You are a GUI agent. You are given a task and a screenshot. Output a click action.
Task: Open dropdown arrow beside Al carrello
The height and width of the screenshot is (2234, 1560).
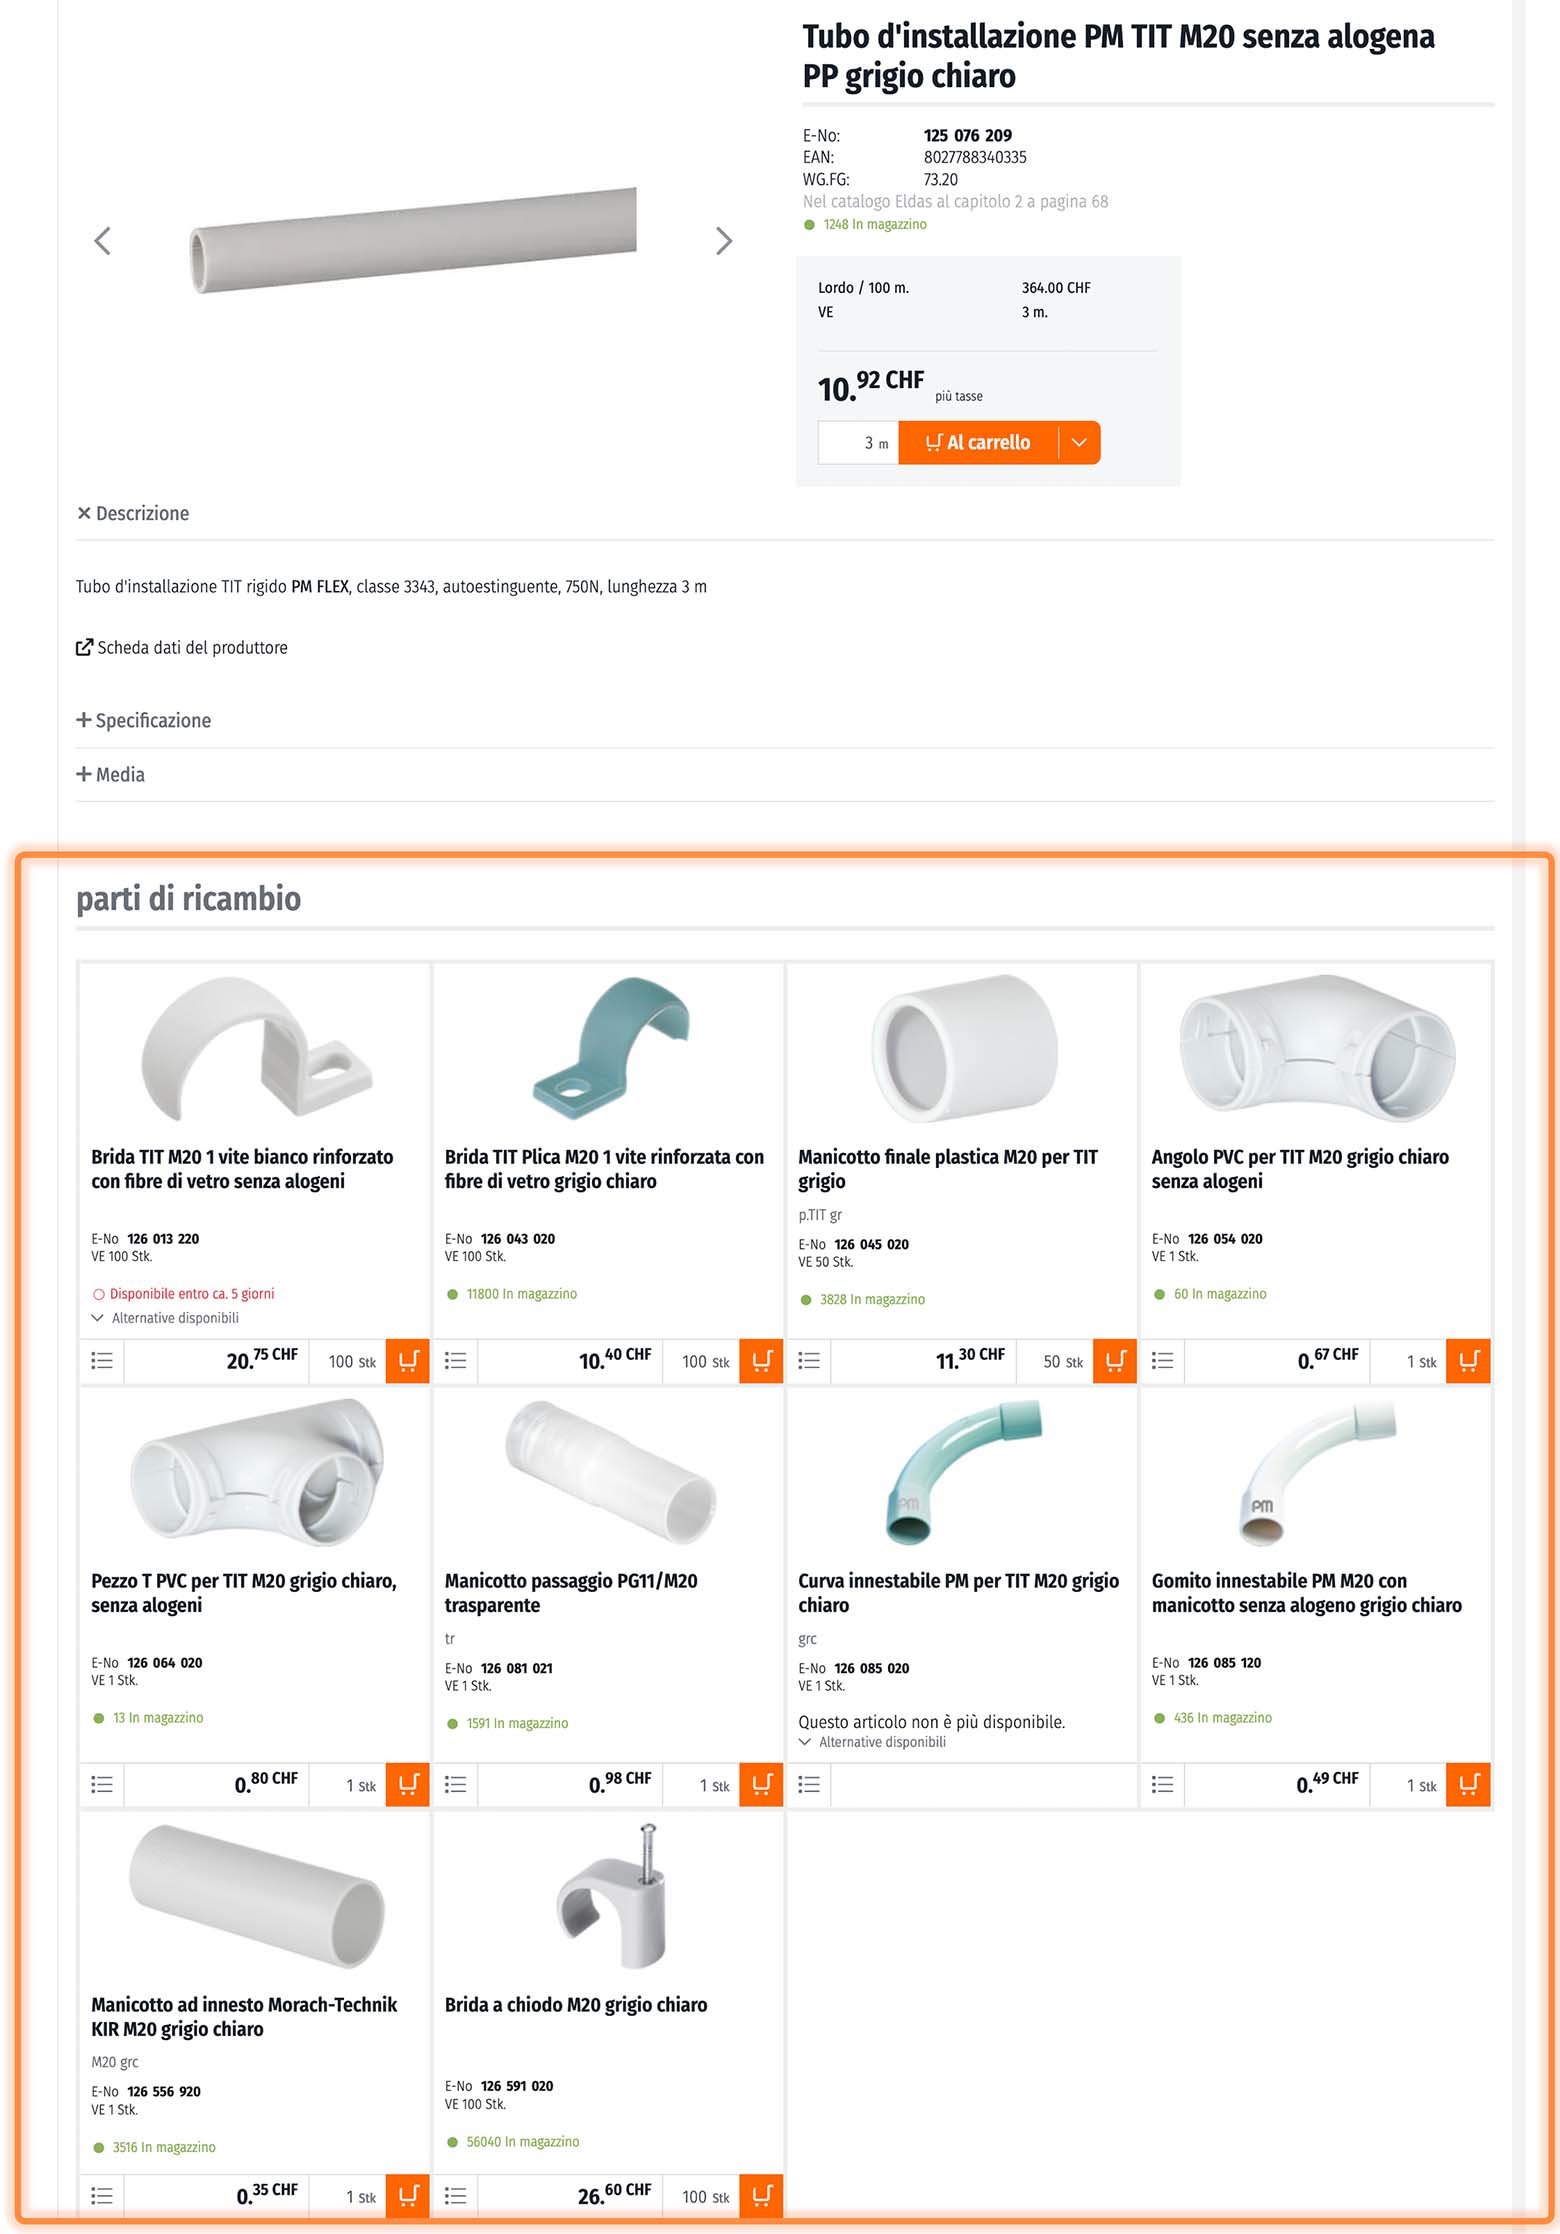(x=1079, y=443)
